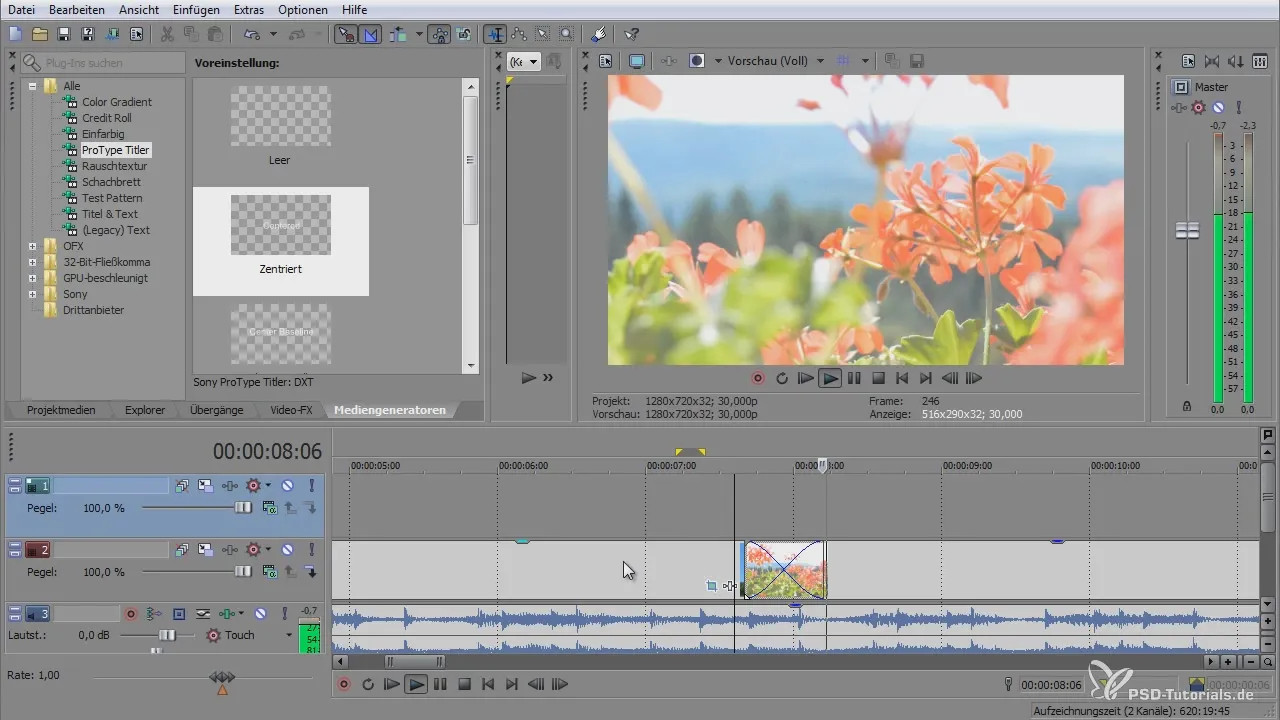Expand the Sony folder

(33, 294)
